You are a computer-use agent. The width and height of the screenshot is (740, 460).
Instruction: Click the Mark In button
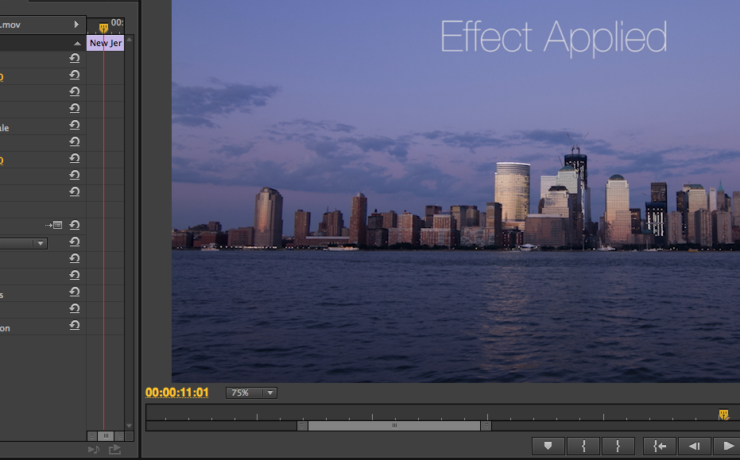(x=583, y=445)
